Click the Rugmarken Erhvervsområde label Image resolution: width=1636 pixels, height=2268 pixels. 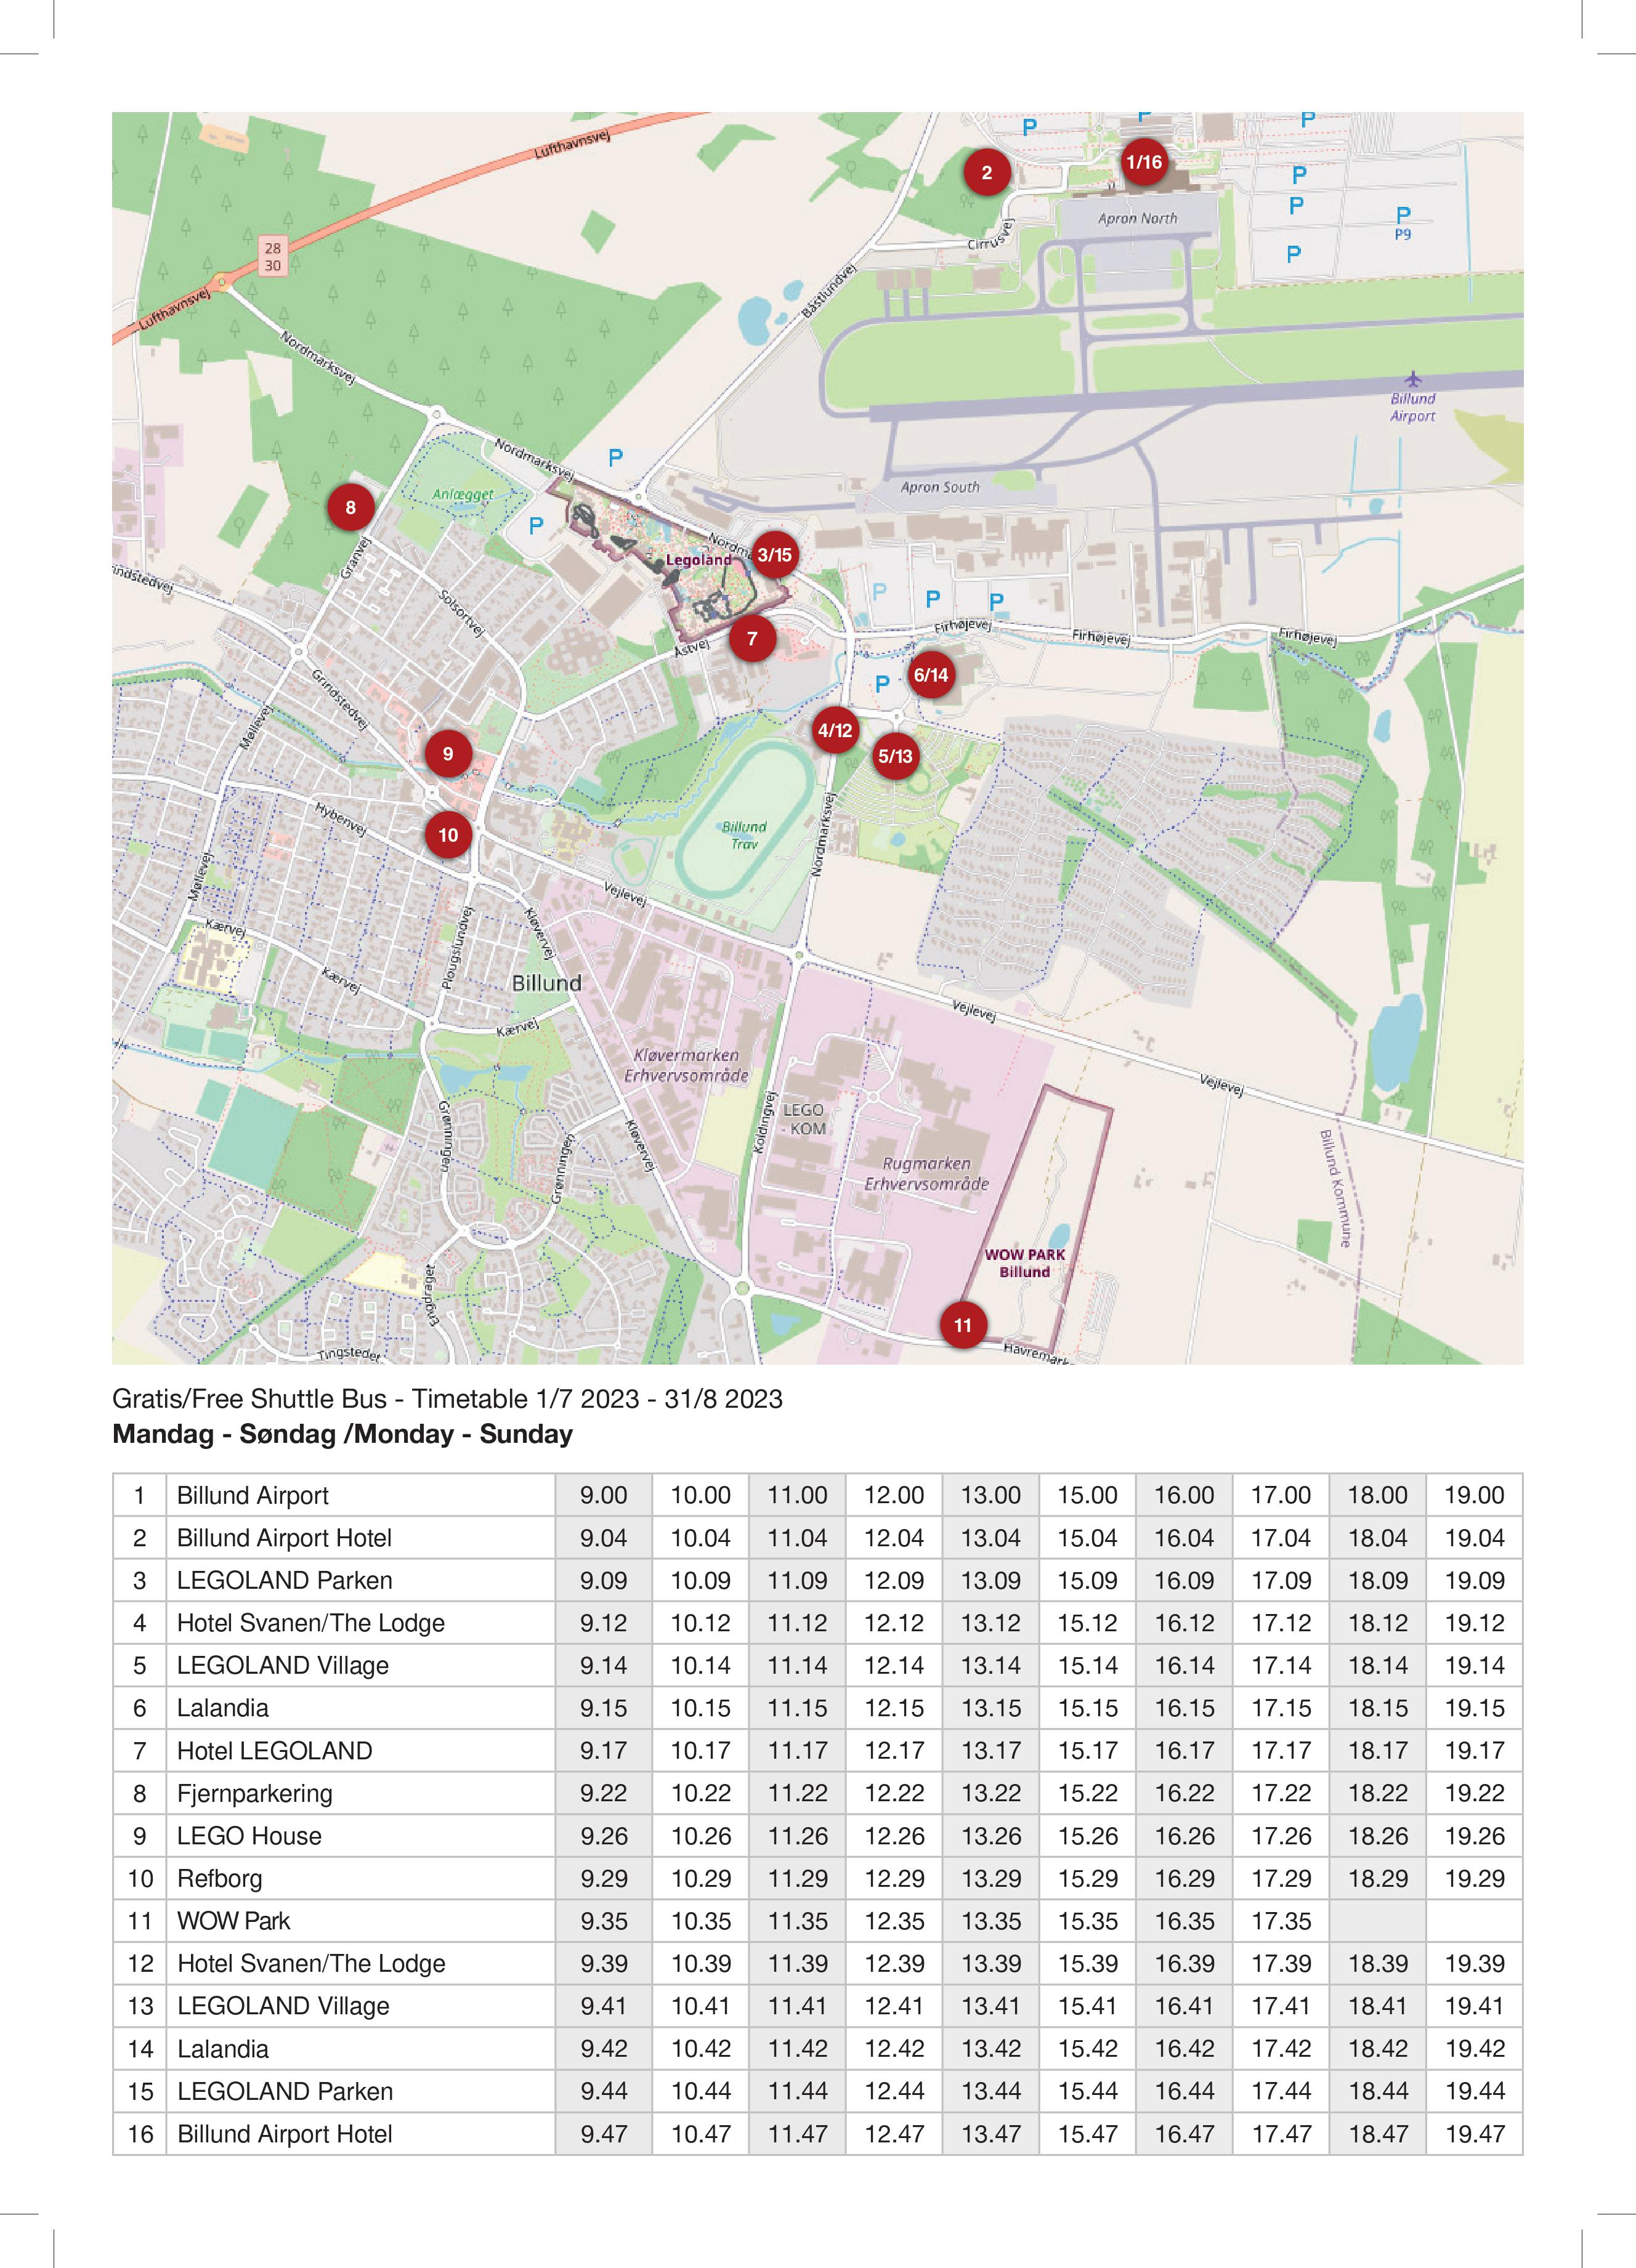pos(927,1174)
